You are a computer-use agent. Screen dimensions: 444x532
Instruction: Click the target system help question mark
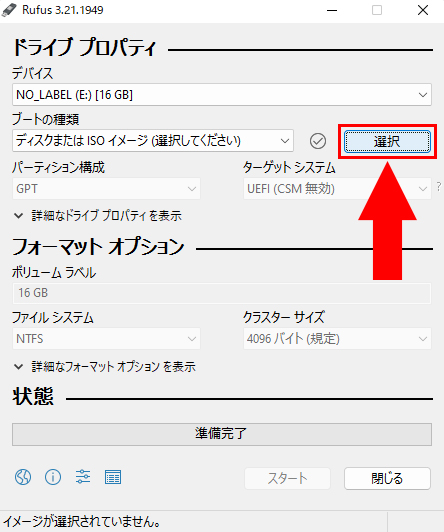pos(439,186)
